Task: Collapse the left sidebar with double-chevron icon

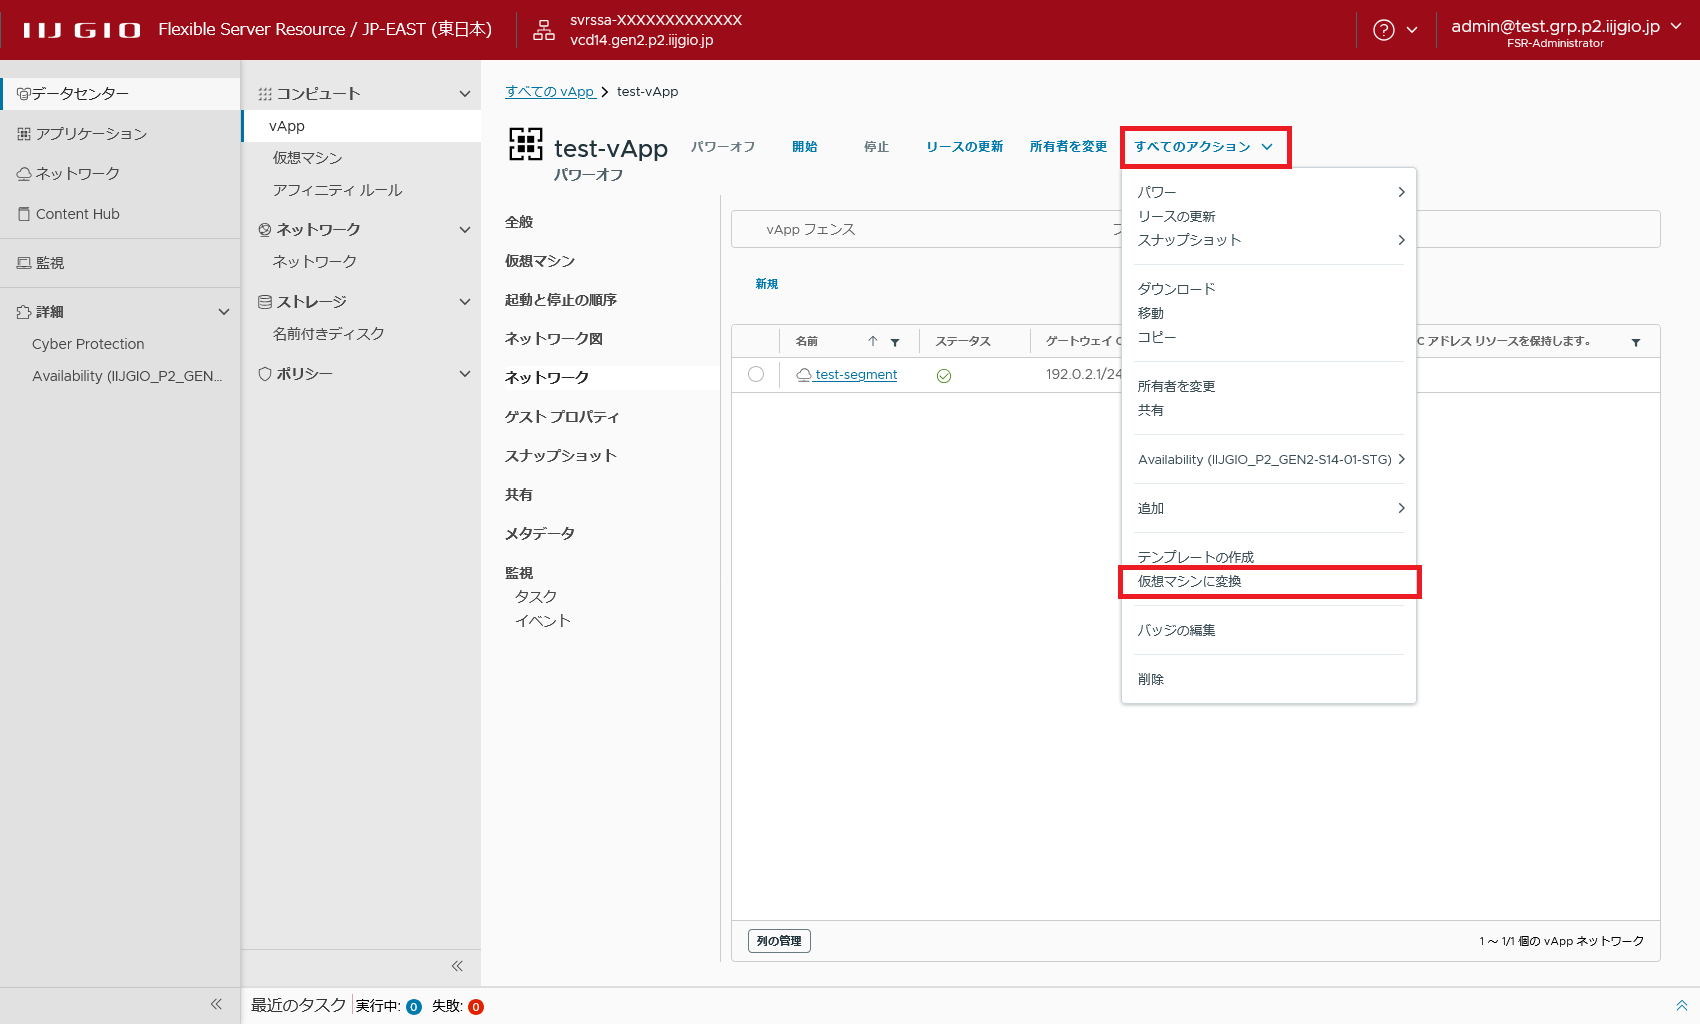Action: (x=216, y=1004)
